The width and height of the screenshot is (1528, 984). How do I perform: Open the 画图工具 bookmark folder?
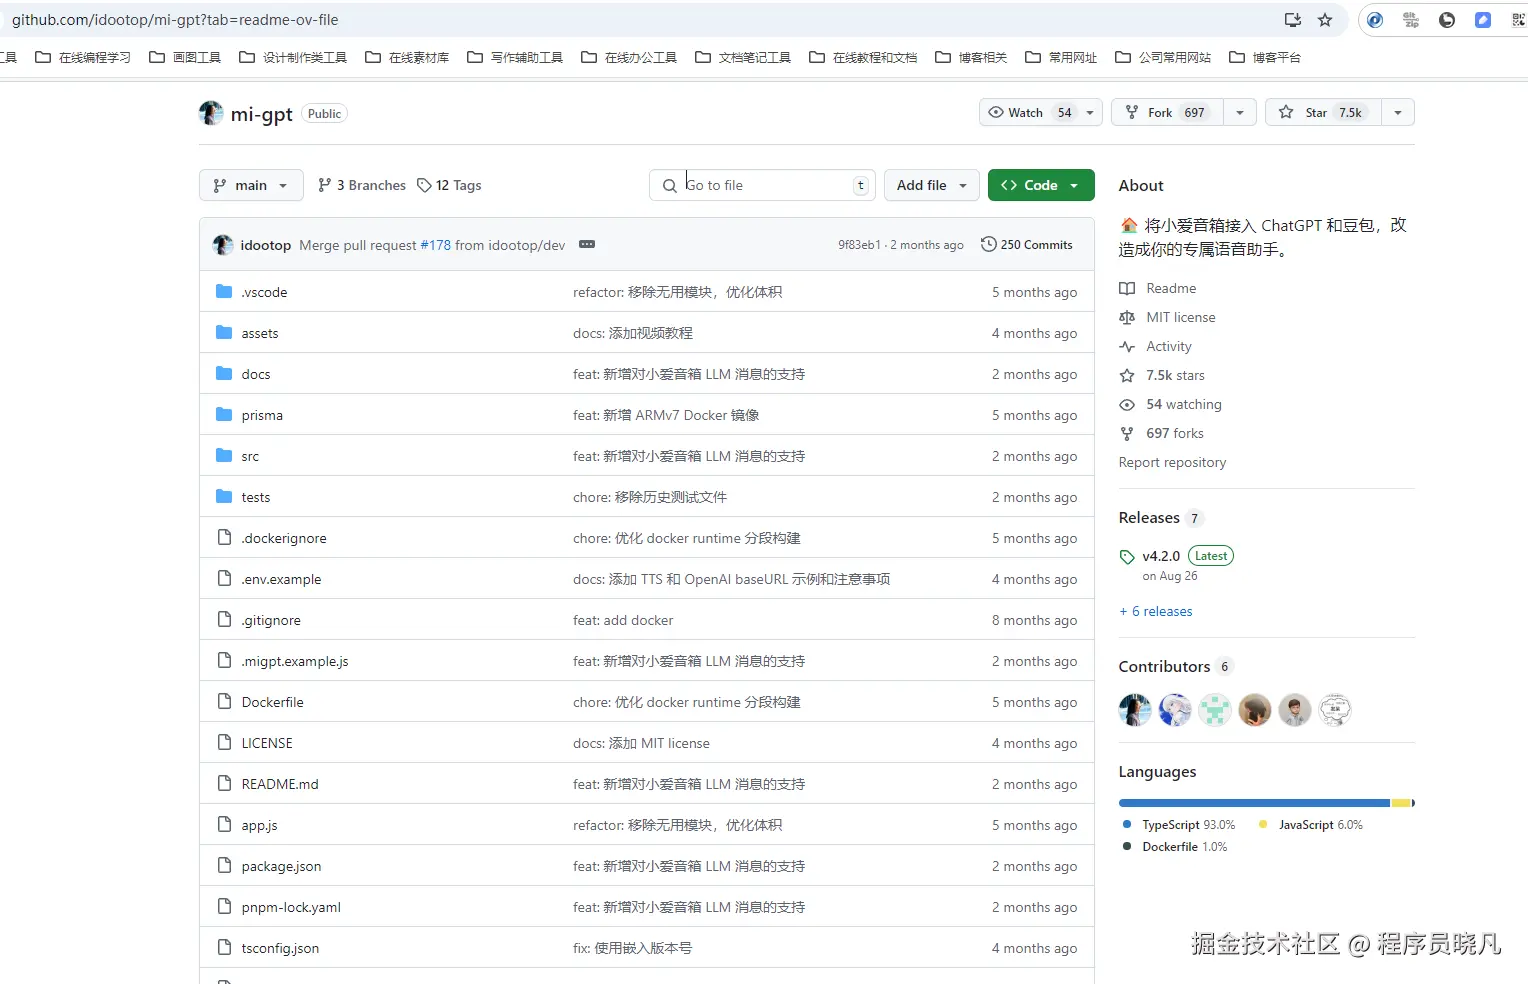point(185,57)
